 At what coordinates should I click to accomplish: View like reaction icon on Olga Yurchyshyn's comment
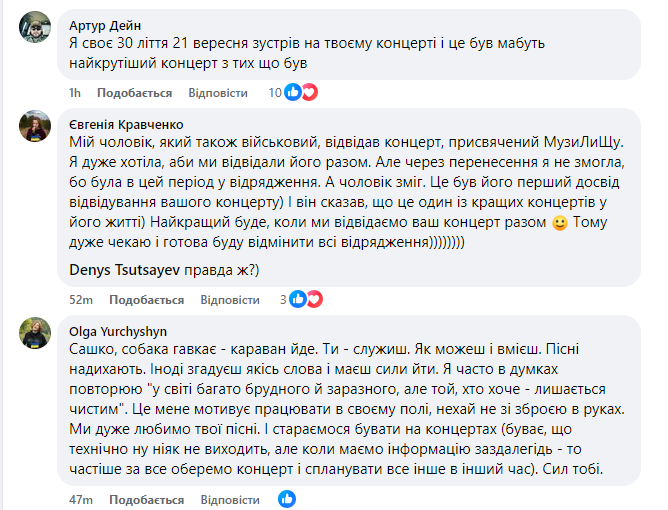click(x=288, y=498)
